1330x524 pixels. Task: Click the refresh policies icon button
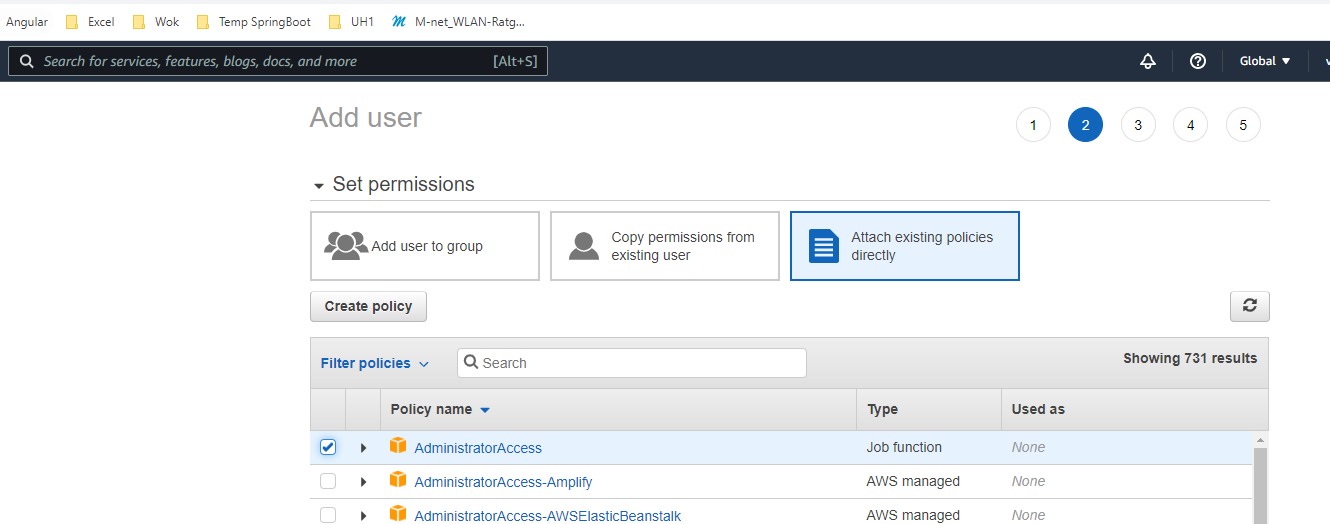pyautogui.click(x=1249, y=306)
